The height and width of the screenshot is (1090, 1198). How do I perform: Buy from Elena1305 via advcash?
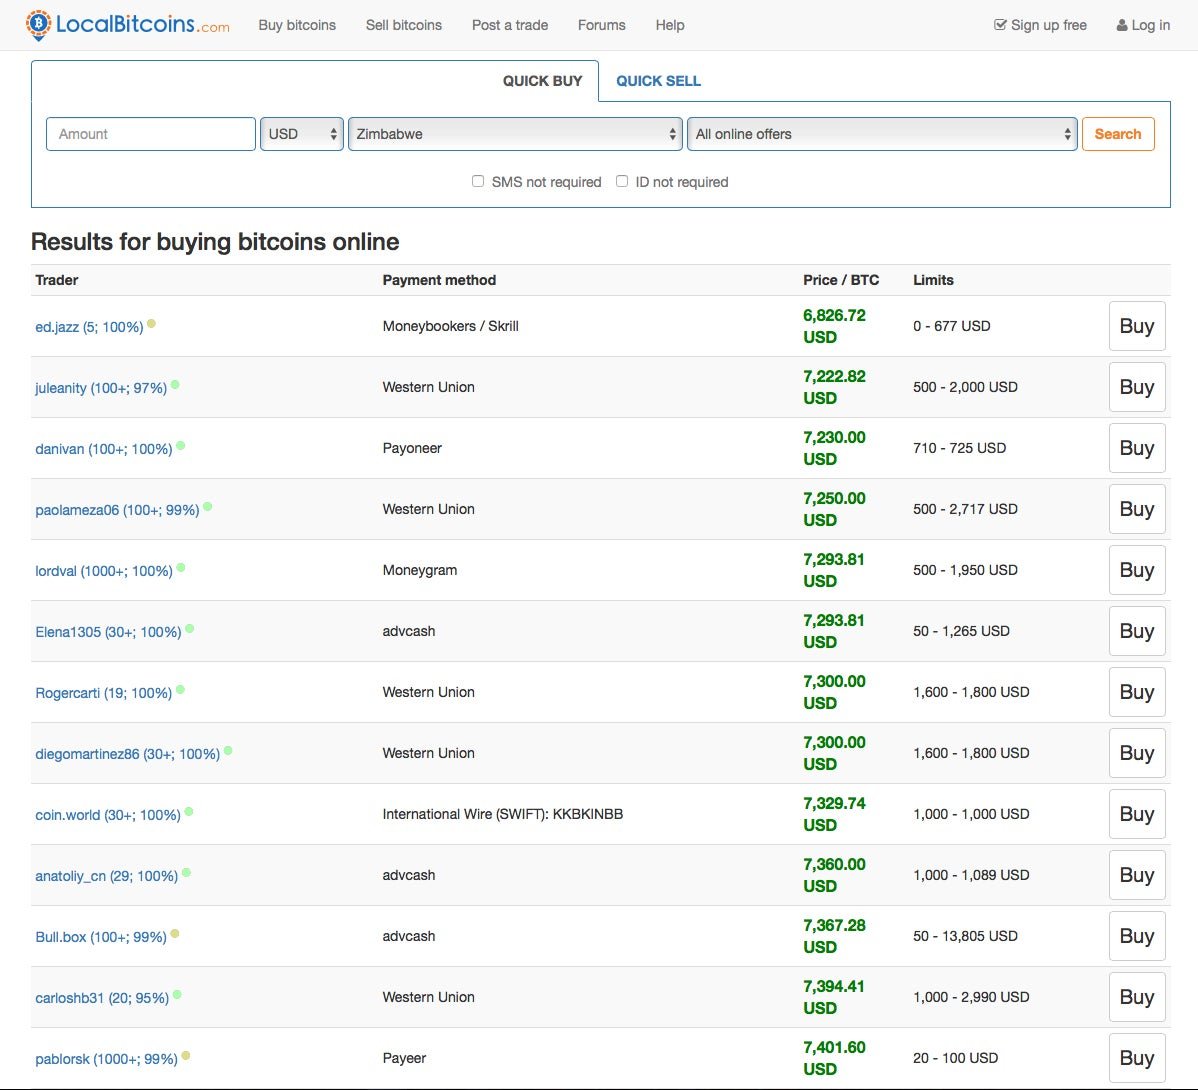click(1137, 631)
